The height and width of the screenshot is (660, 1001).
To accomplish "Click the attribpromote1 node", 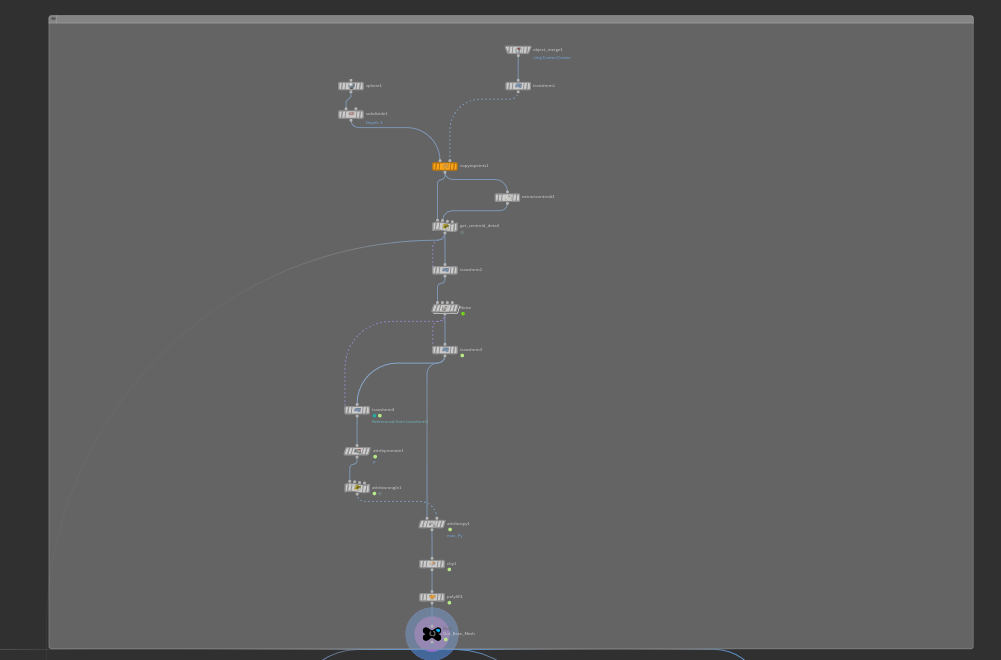I will [x=357, y=451].
